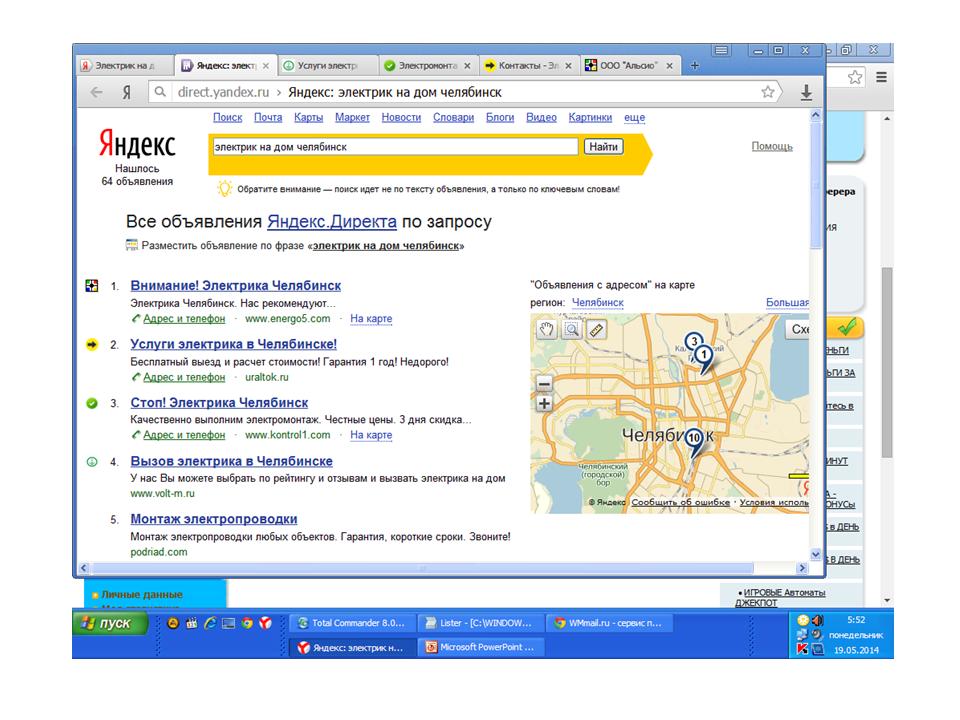
Task: Open downloads with the arrow icon
Action: click(x=806, y=92)
